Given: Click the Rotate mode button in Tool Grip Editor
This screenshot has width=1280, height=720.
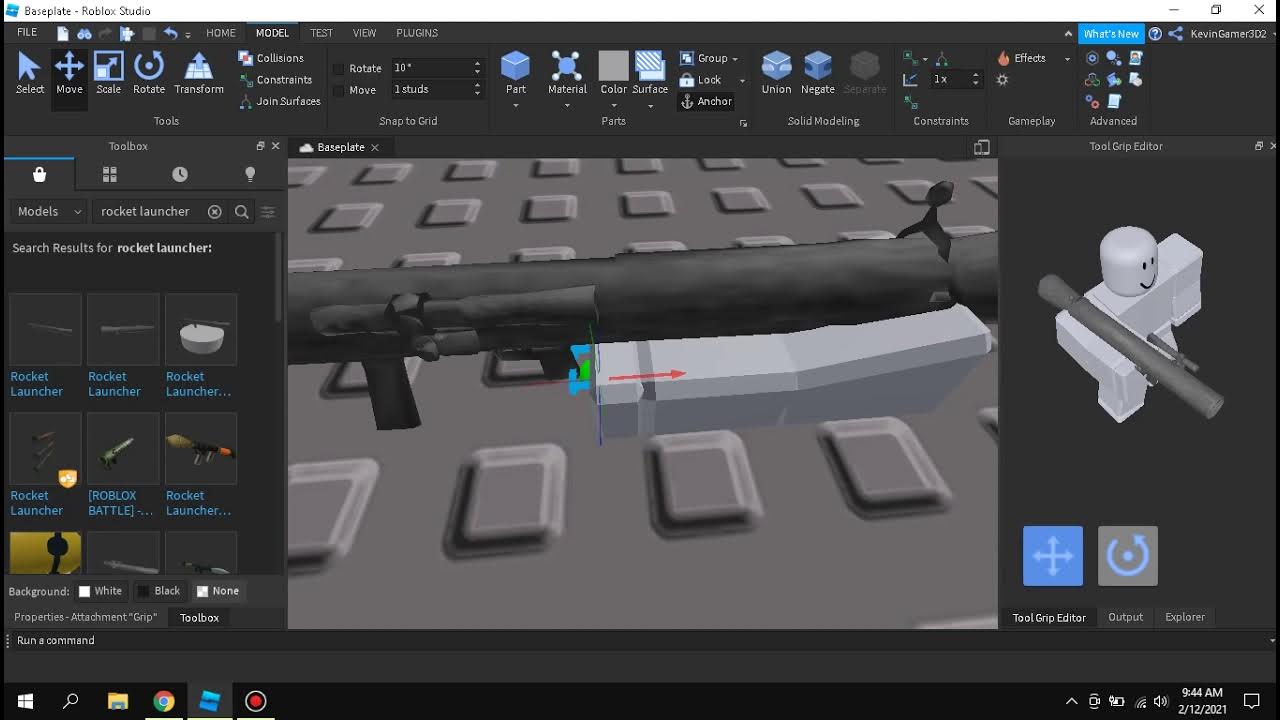Looking at the screenshot, I should (x=1128, y=556).
